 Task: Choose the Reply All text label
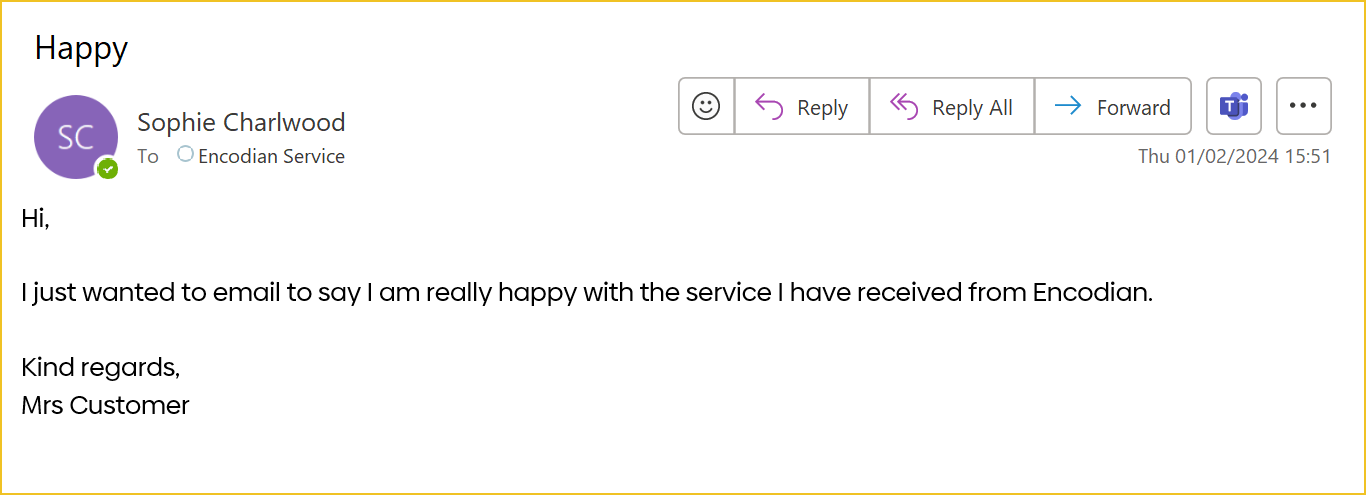click(972, 108)
